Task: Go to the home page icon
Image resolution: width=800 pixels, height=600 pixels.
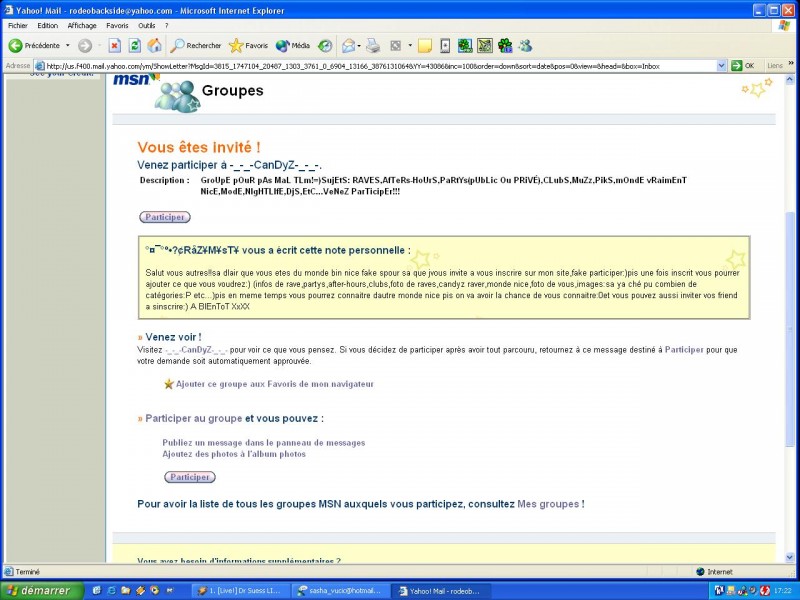Action: [154, 46]
